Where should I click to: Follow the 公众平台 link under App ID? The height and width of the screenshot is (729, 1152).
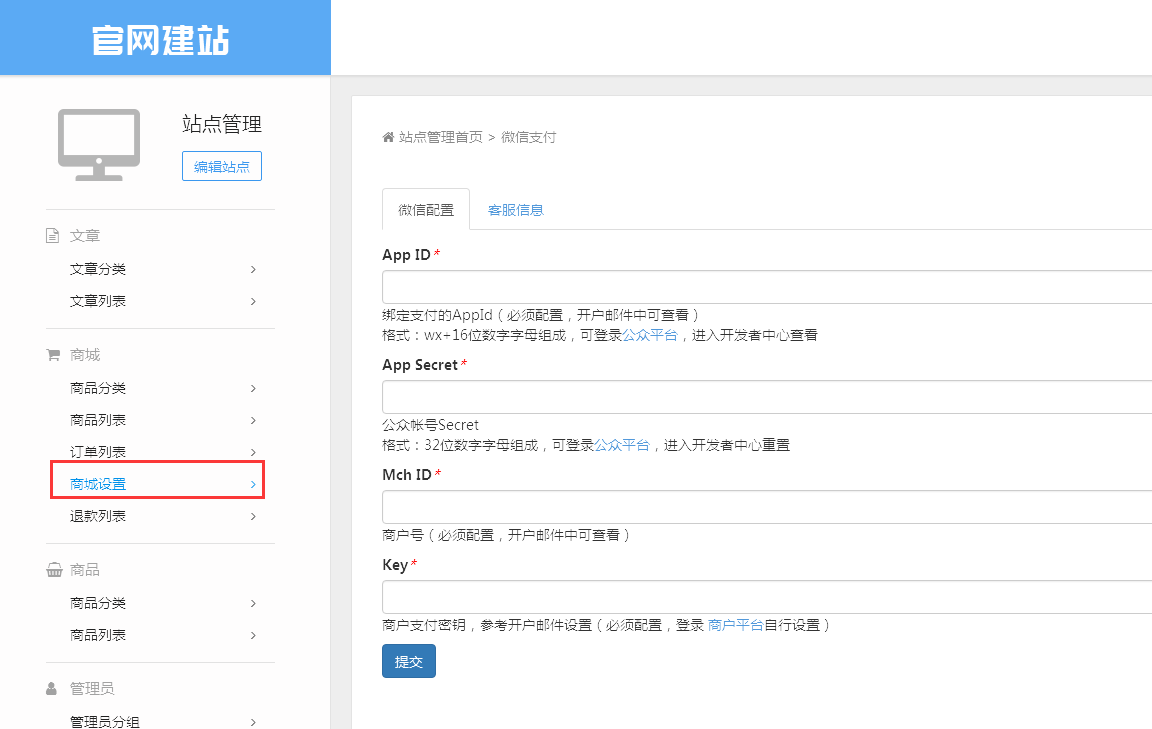(x=650, y=335)
